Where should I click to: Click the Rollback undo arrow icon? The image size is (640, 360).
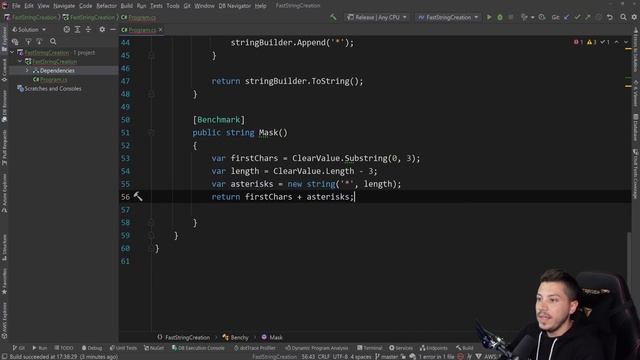[x=610, y=17]
